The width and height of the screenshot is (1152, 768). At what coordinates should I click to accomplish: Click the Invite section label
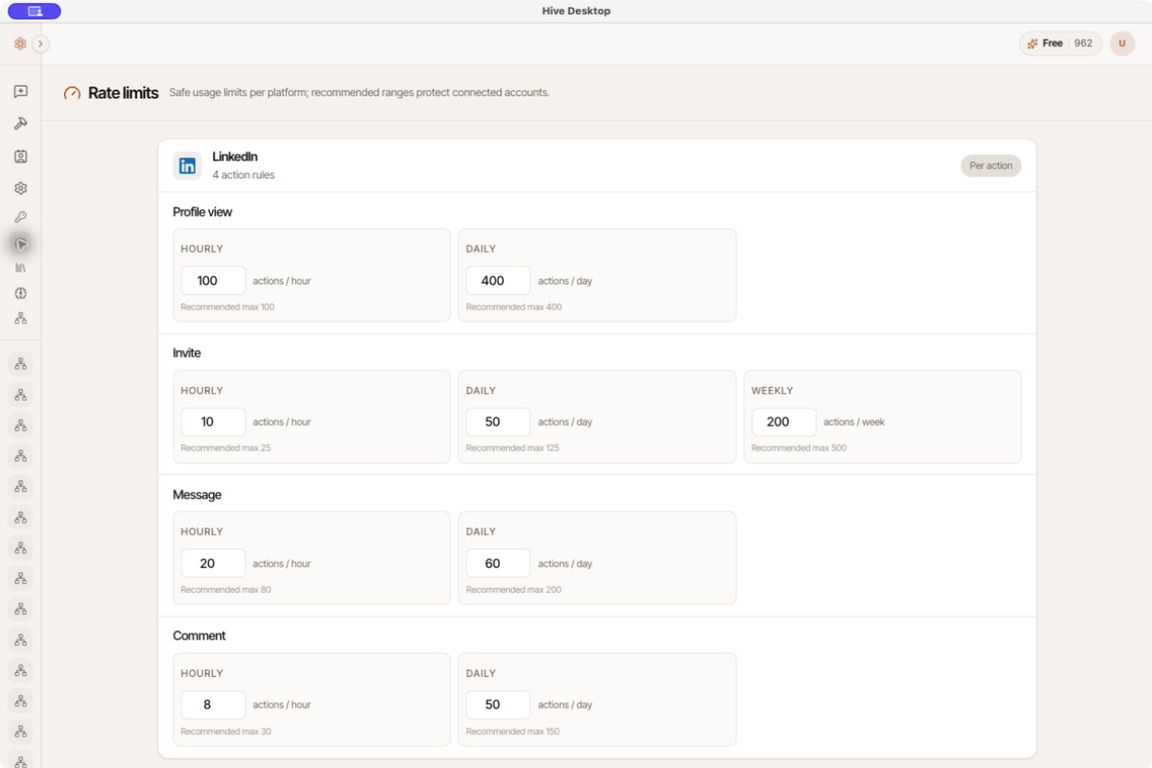coord(187,353)
